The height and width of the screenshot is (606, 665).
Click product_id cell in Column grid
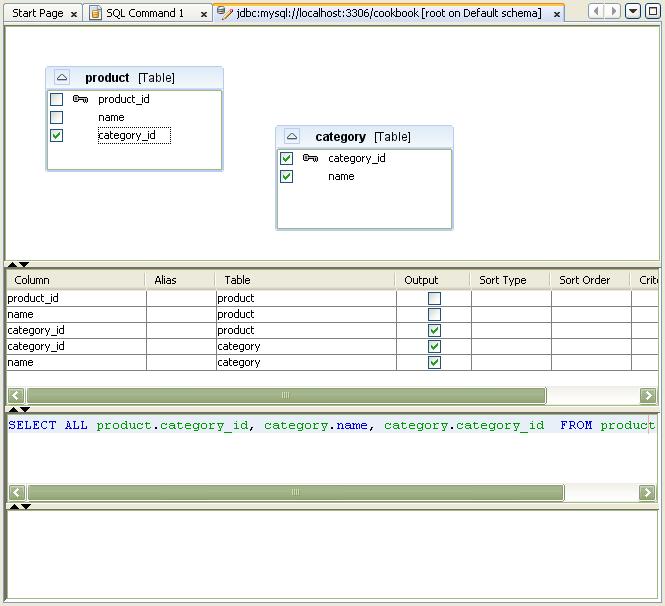point(76,298)
